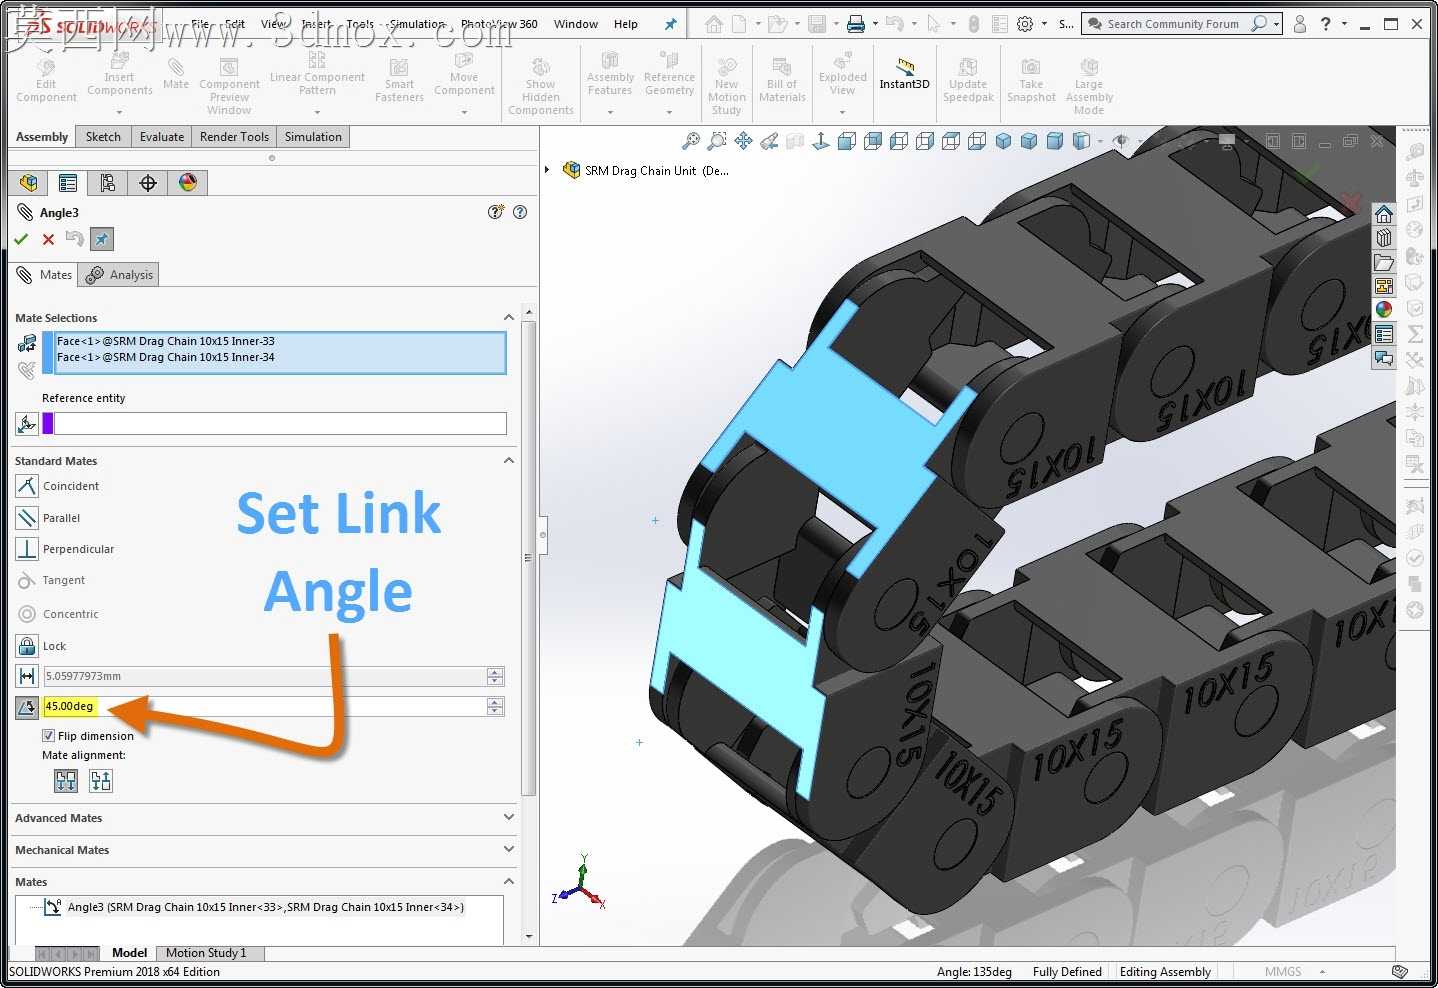Viewport: 1438px width, 988px height.
Task: Switch to the Mates tab
Action: [x=45, y=275]
